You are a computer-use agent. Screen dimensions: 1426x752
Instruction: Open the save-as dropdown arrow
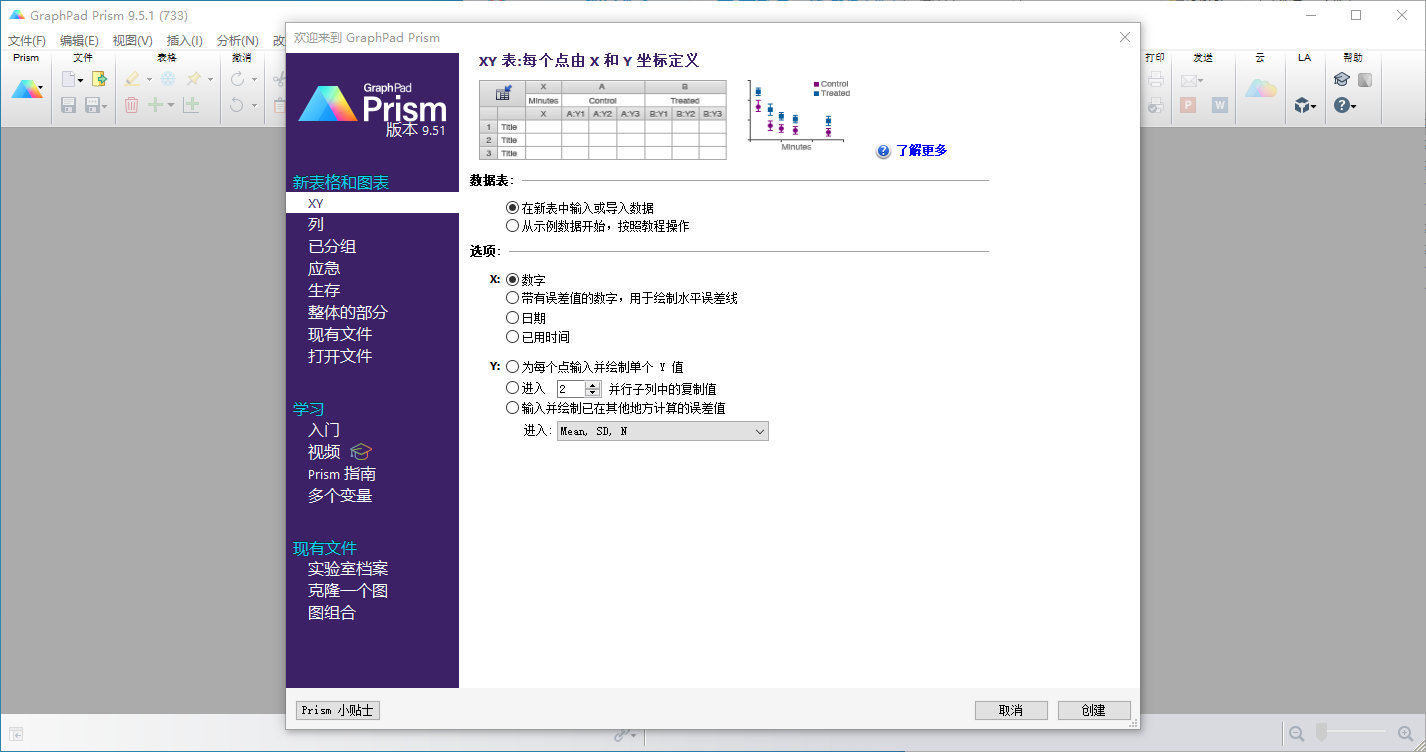[105, 106]
